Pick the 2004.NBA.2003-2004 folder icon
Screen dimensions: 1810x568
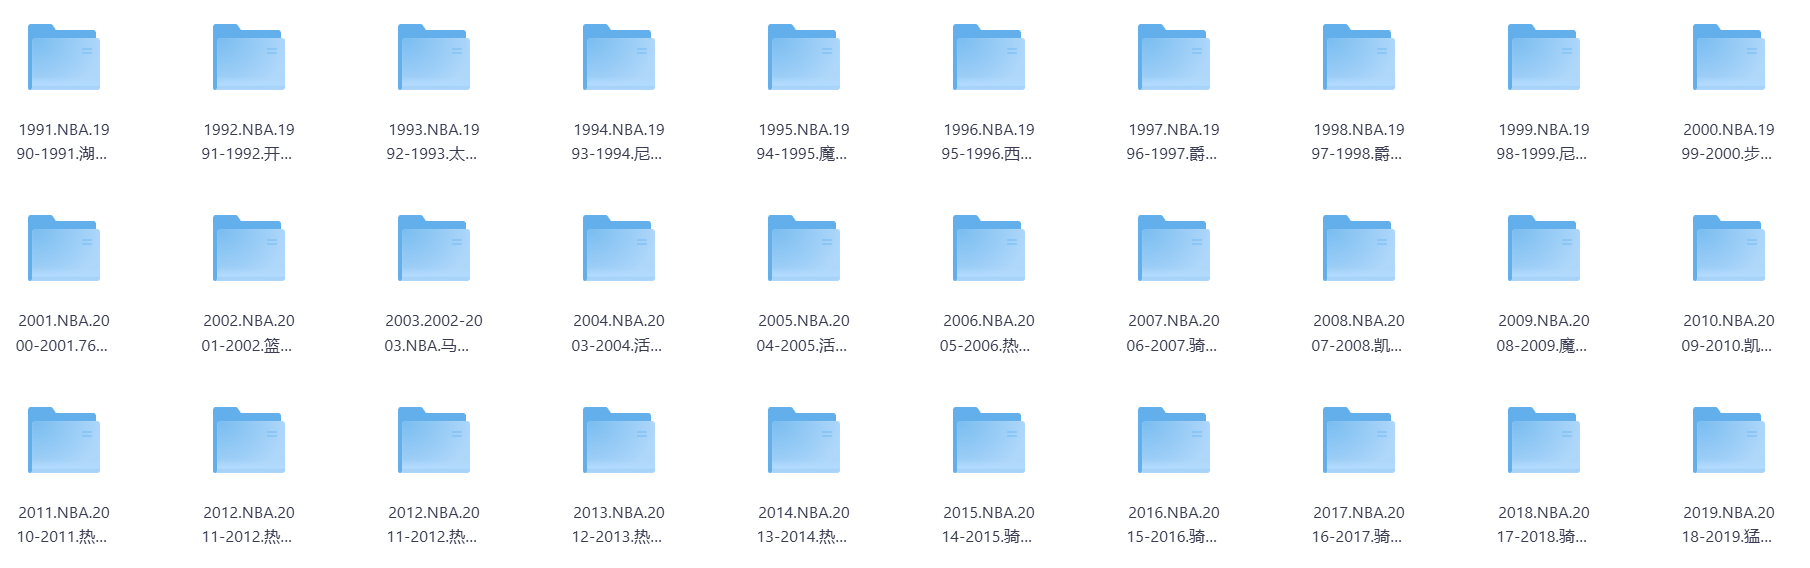(619, 249)
